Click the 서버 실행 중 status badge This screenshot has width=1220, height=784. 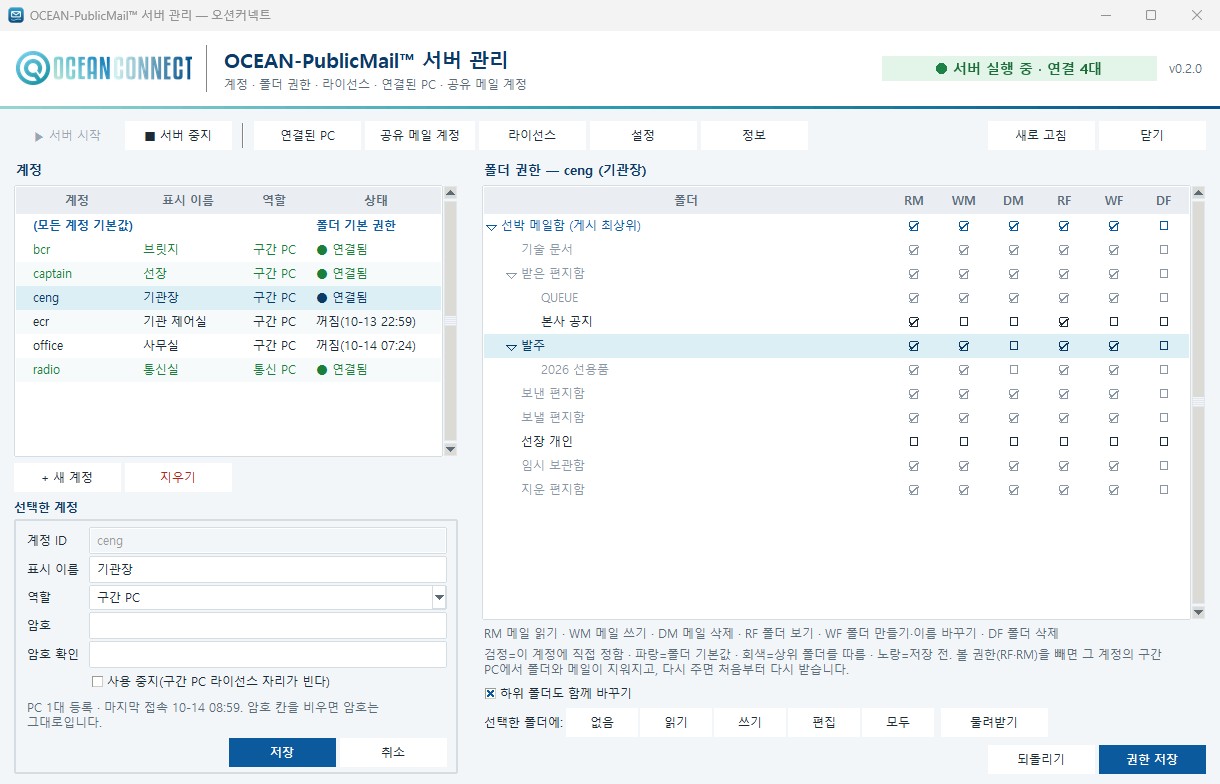[x=1018, y=69]
